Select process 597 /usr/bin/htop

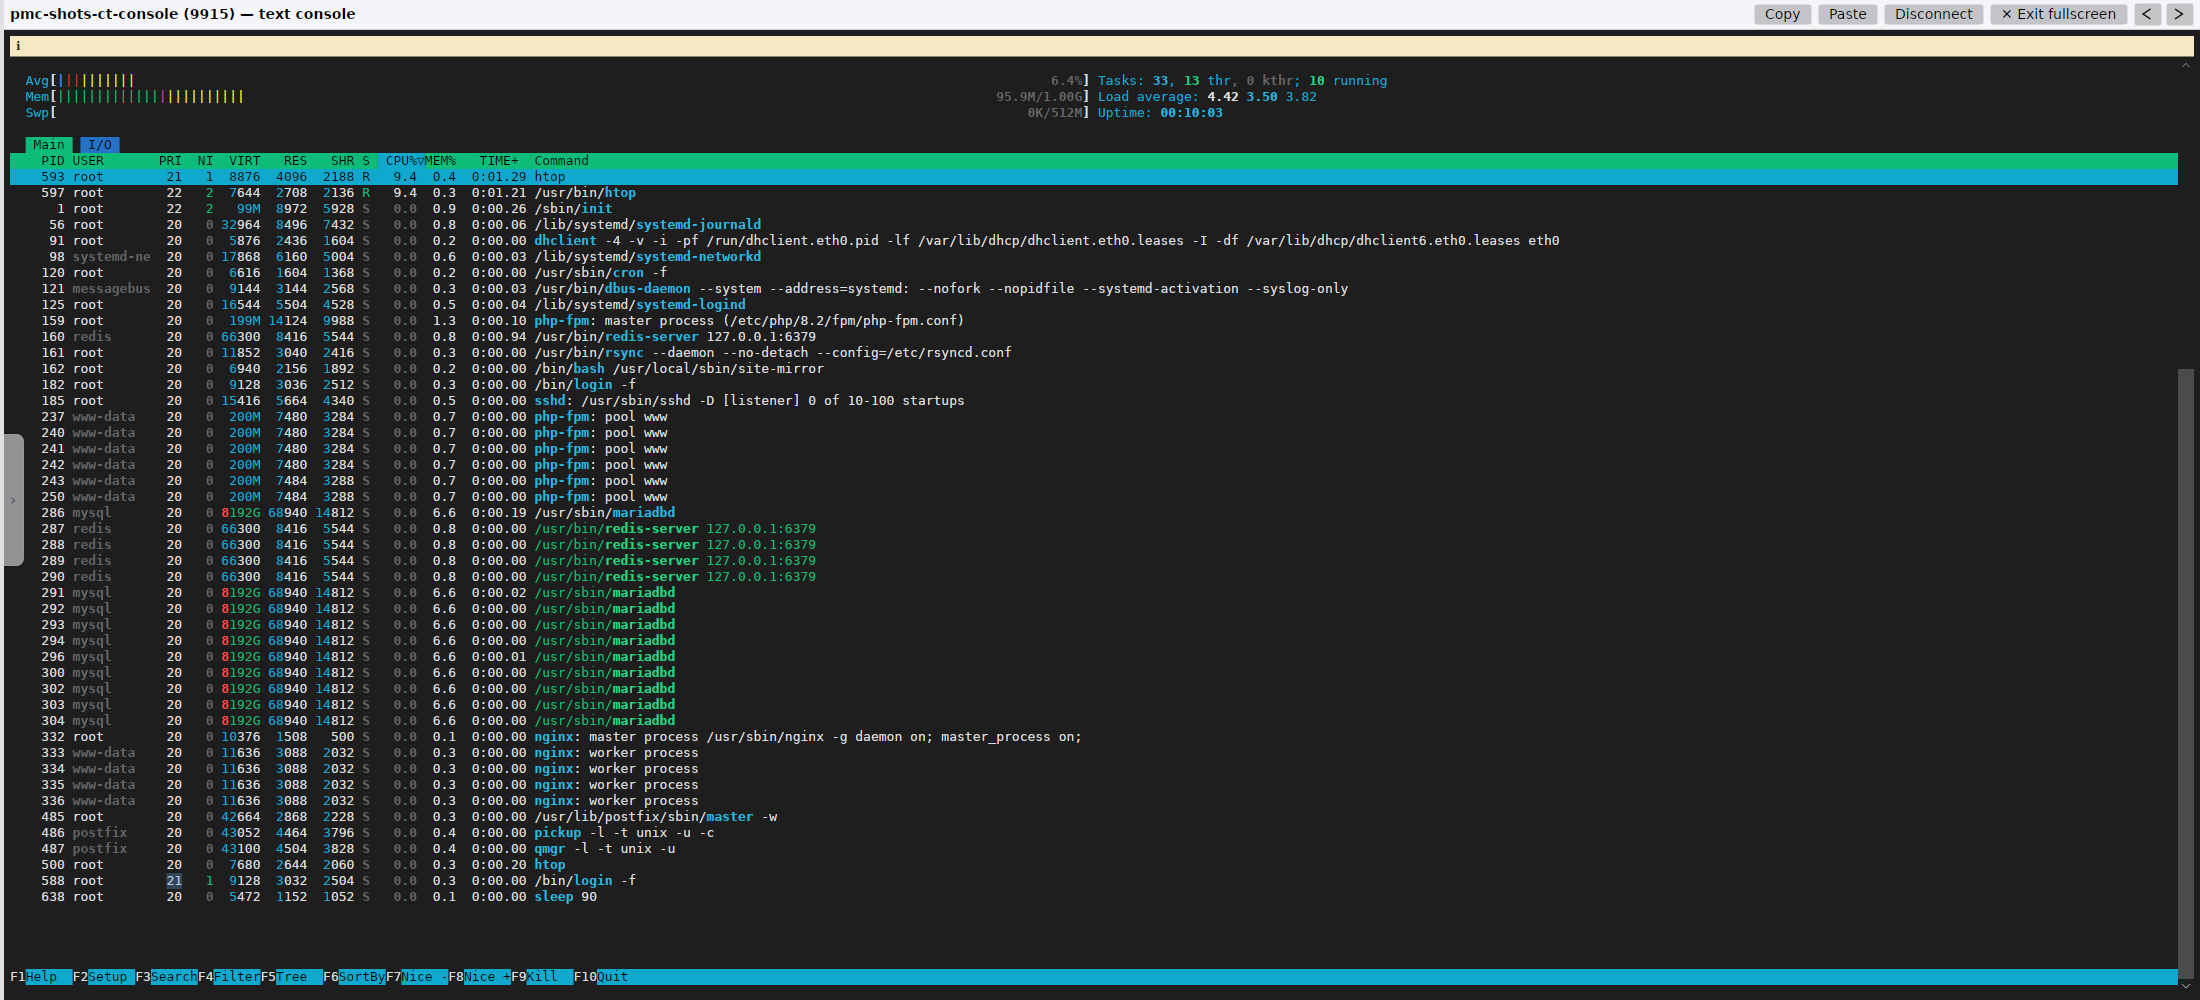pyautogui.click(x=1094, y=193)
